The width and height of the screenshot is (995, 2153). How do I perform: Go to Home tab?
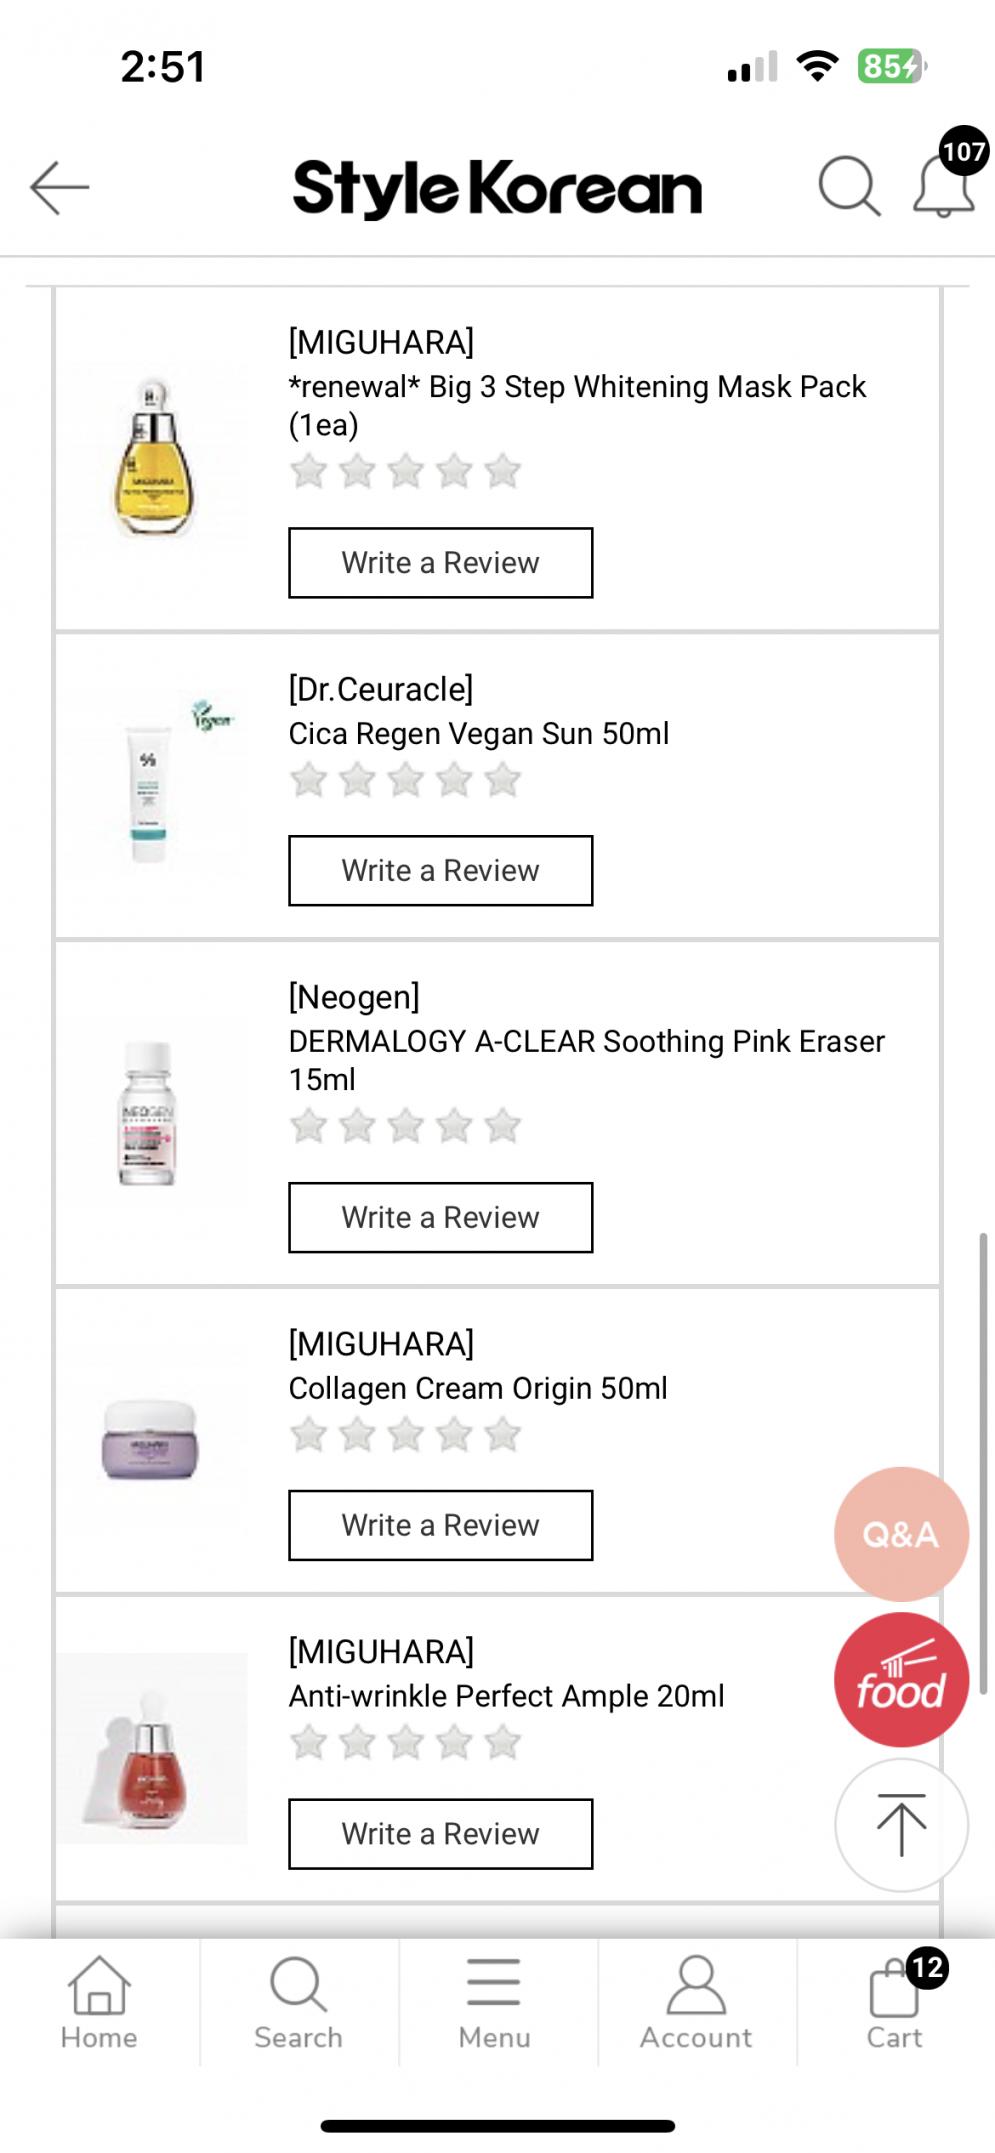coord(99,2003)
